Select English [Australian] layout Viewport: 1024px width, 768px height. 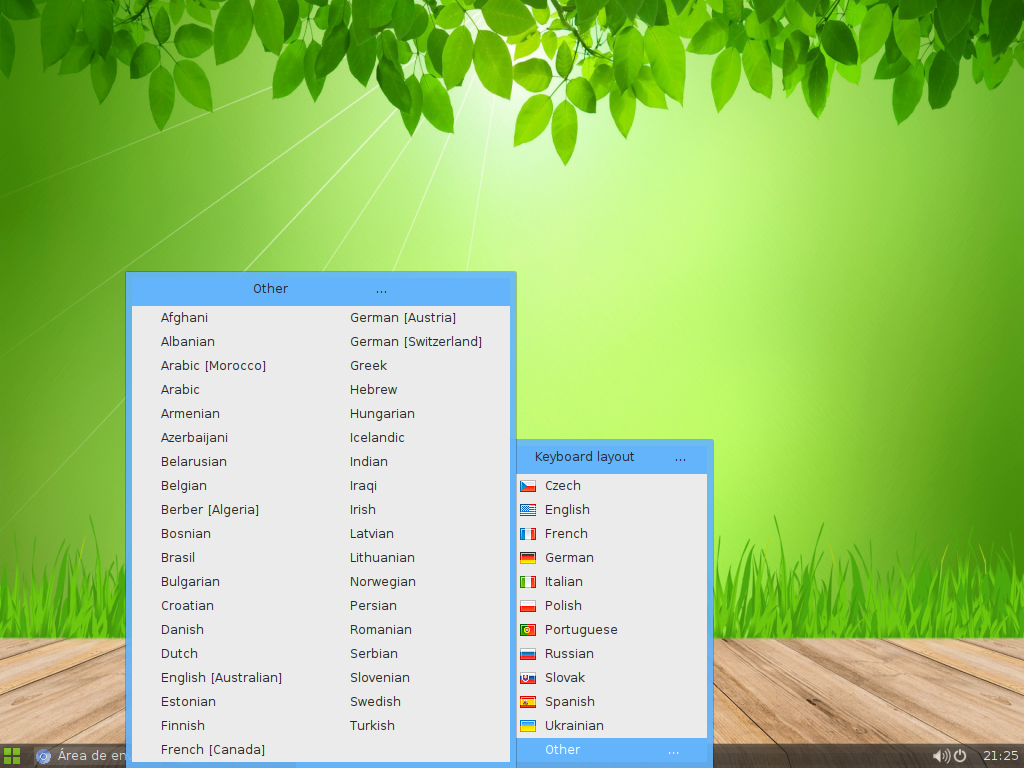[x=221, y=678]
